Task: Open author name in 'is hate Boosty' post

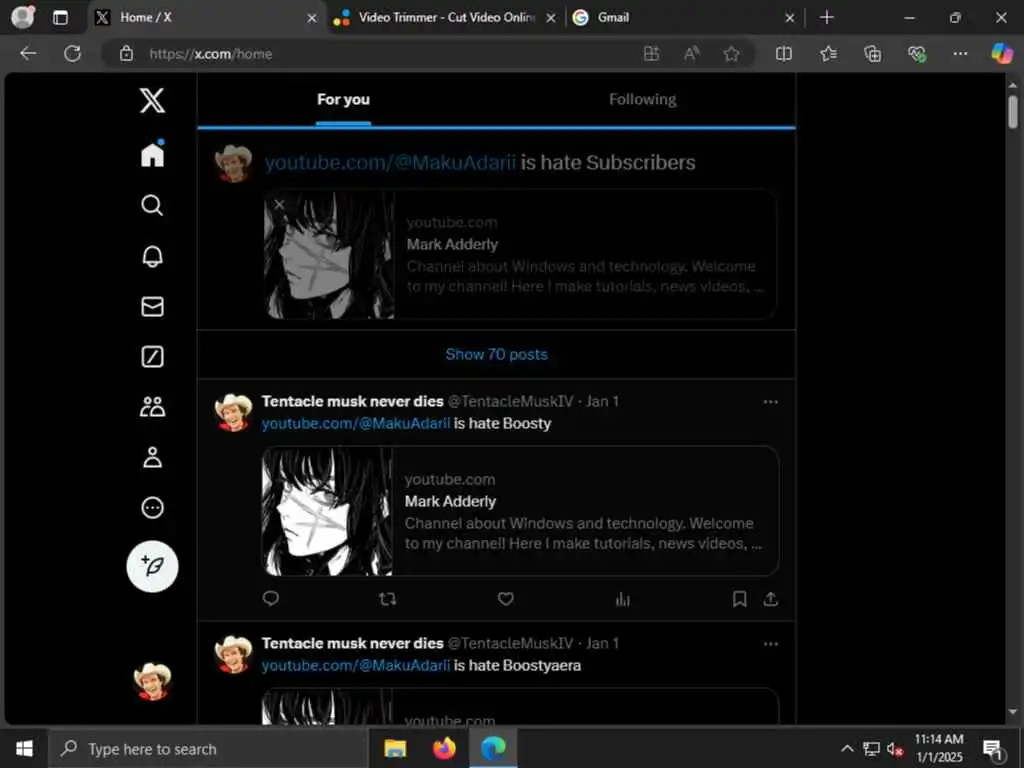Action: pos(352,401)
